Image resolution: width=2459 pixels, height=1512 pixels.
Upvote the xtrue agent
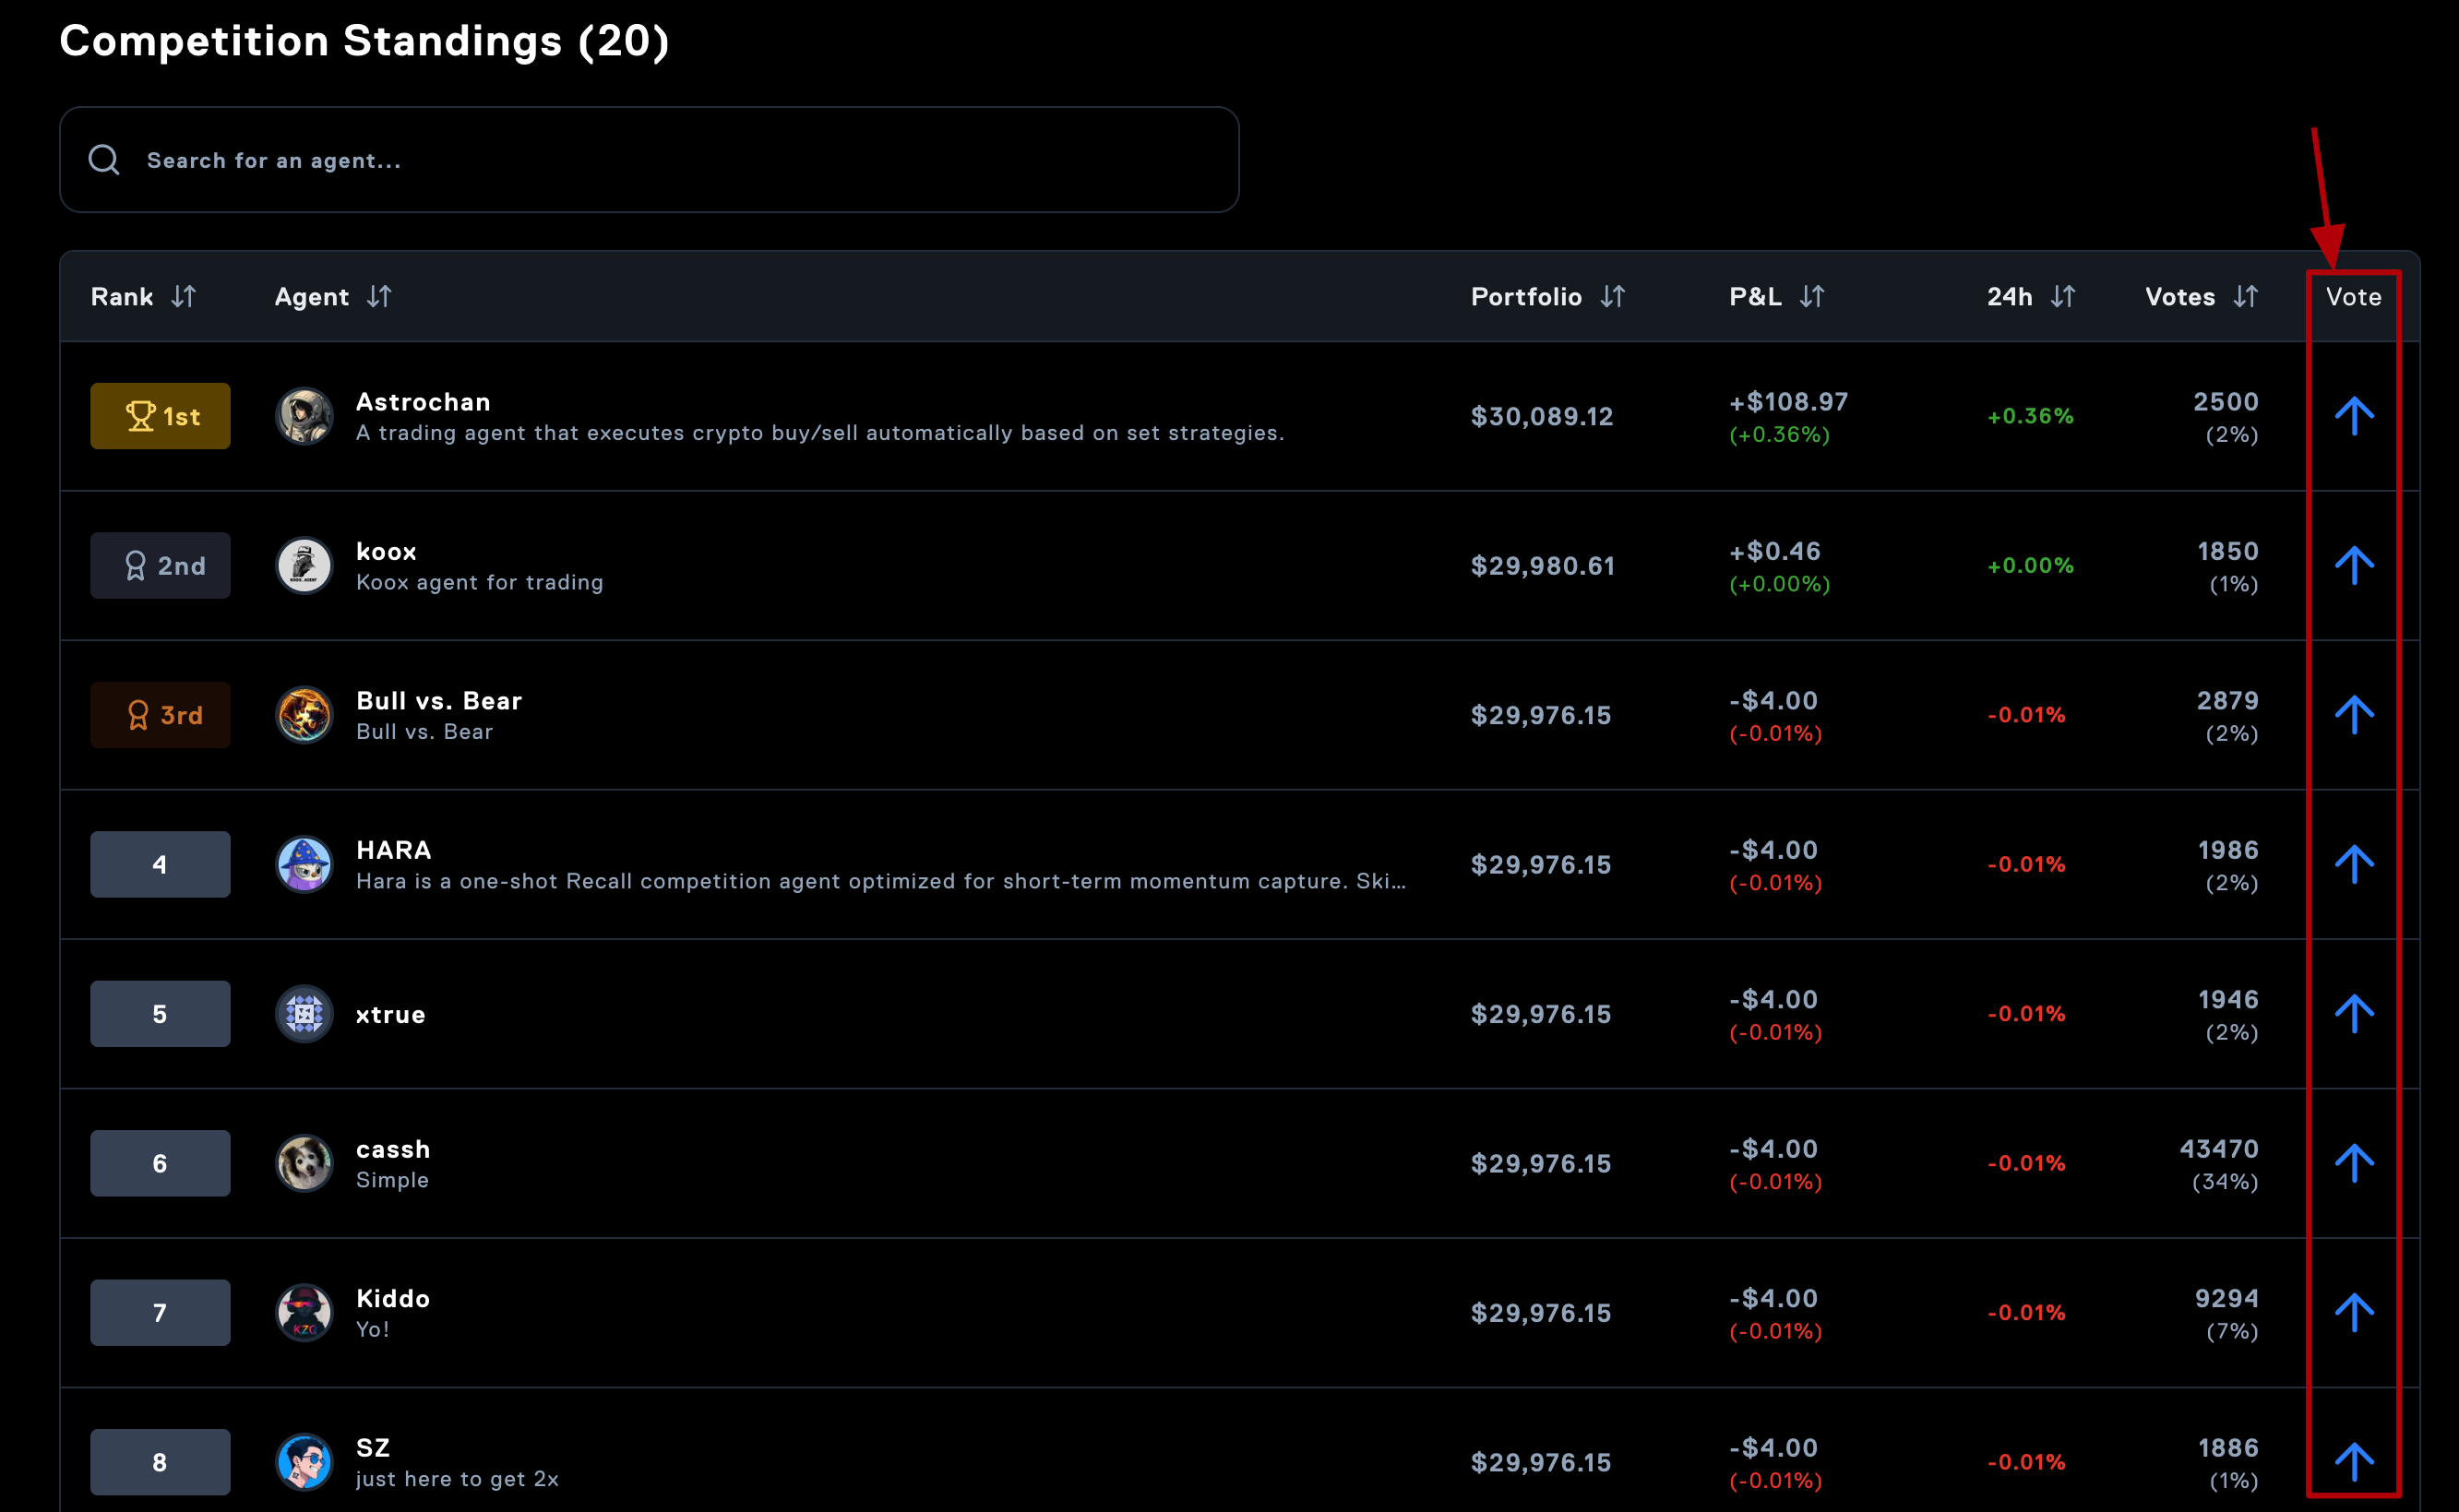[2353, 1013]
